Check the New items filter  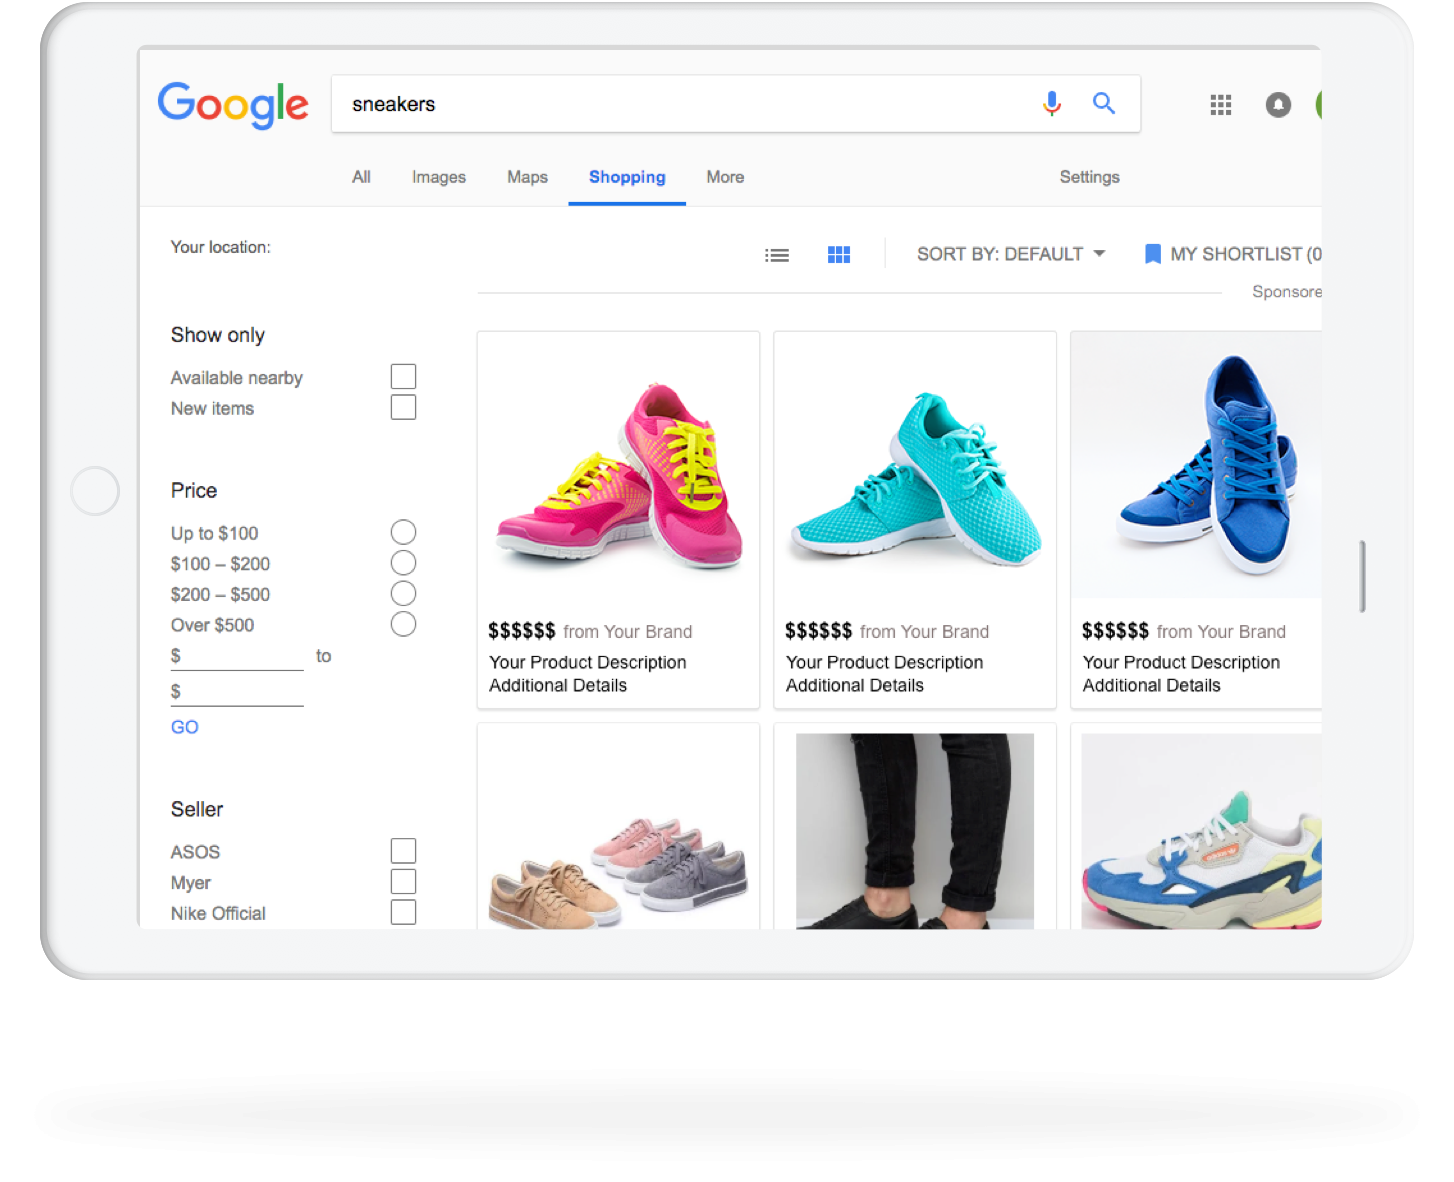403,408
